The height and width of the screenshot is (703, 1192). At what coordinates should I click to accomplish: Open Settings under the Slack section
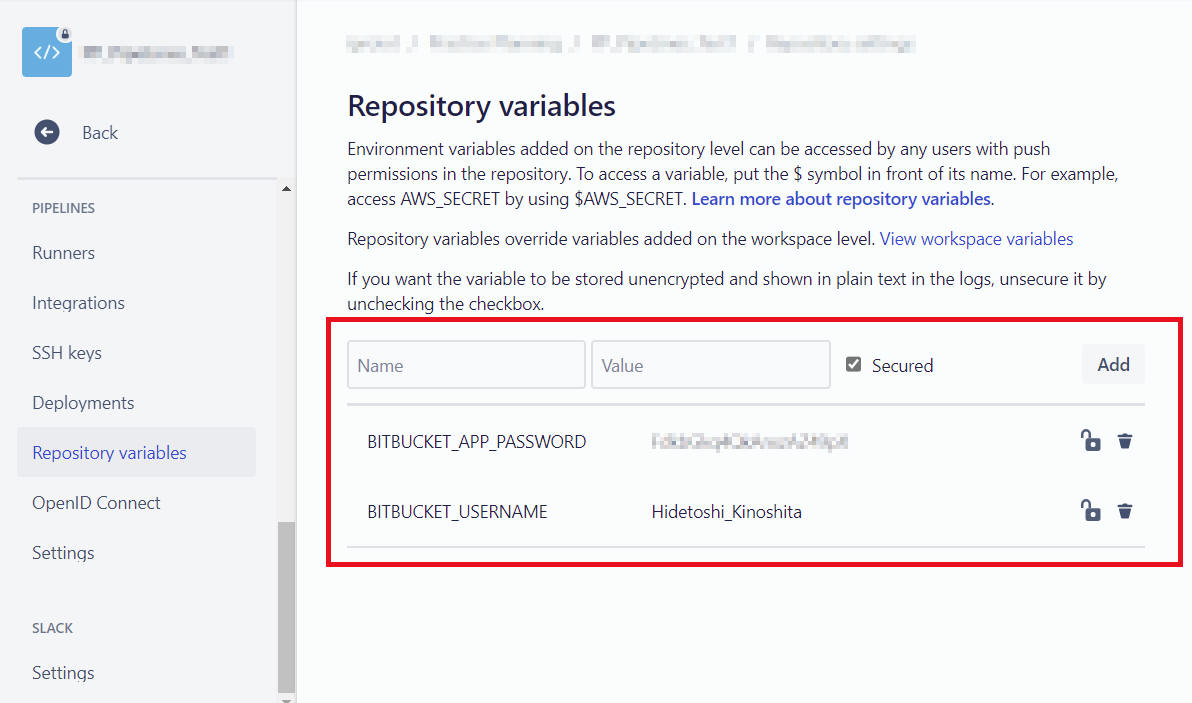point(63,673)
